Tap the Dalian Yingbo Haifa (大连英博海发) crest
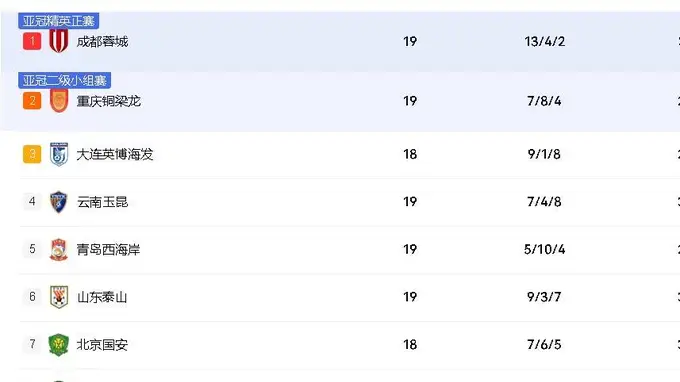This screenshot has width=680, height=382. (59, 154)
